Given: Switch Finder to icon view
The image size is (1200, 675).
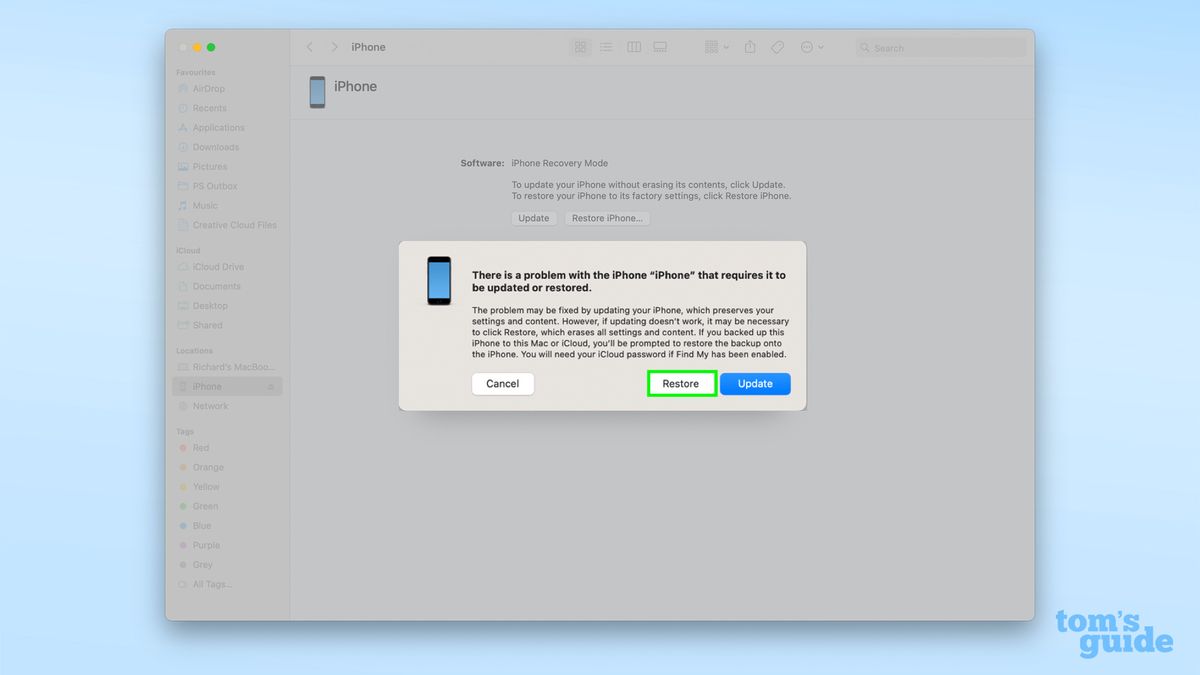Looking at the screenshot, I should (581, 47).
